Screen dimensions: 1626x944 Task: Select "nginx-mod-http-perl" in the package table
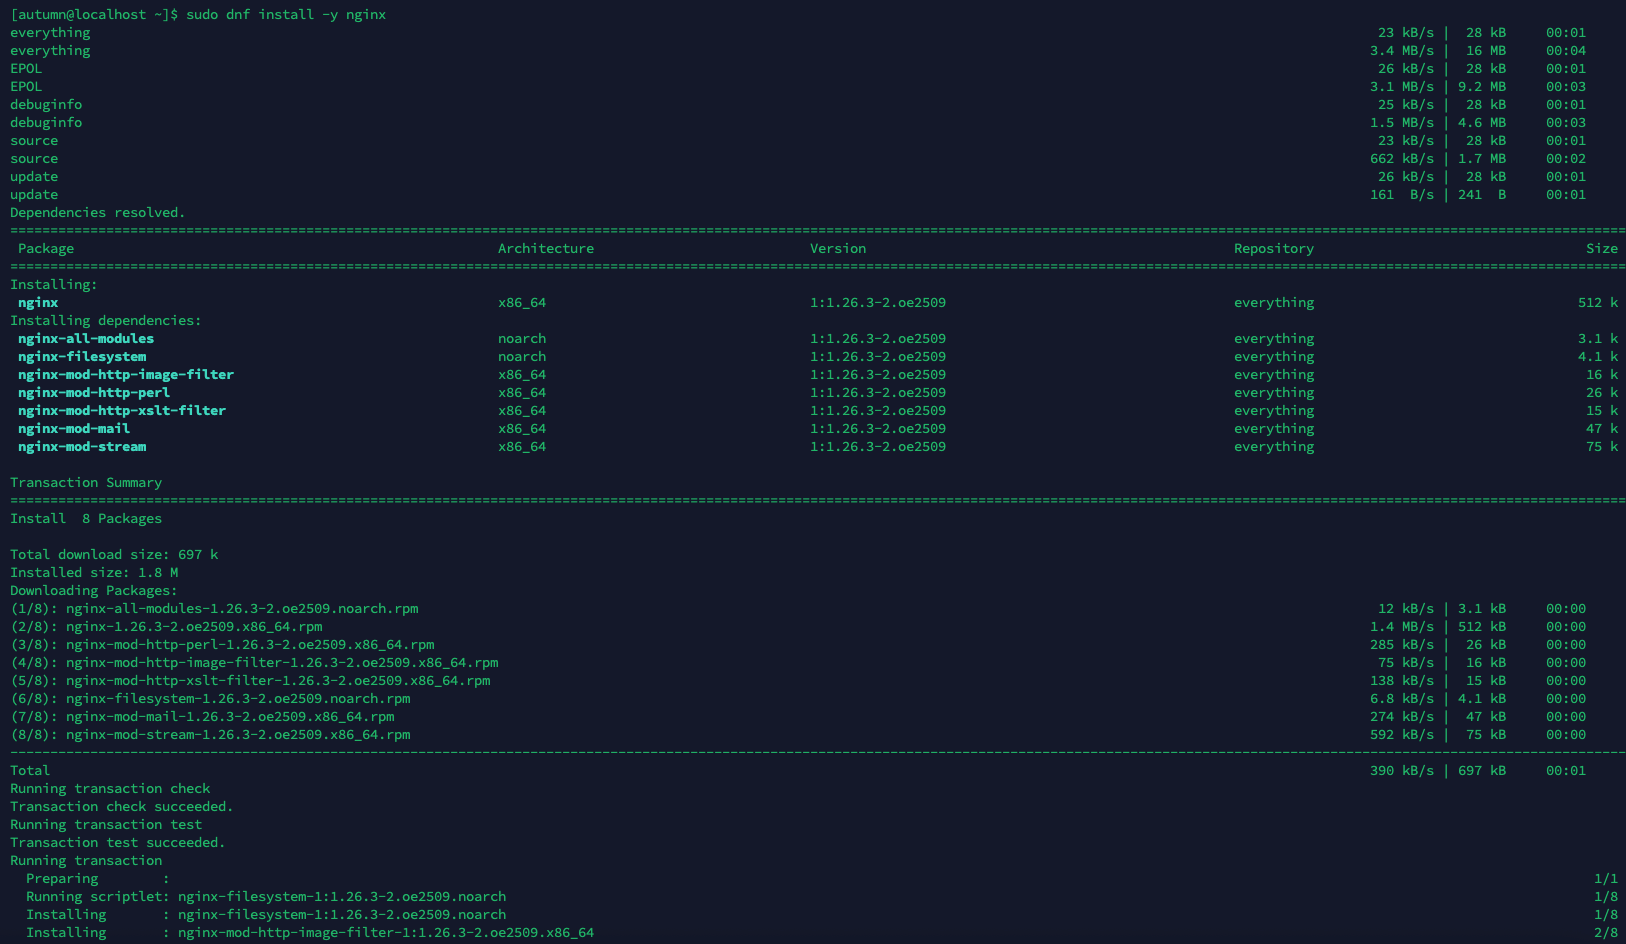[x=94, y=393]
